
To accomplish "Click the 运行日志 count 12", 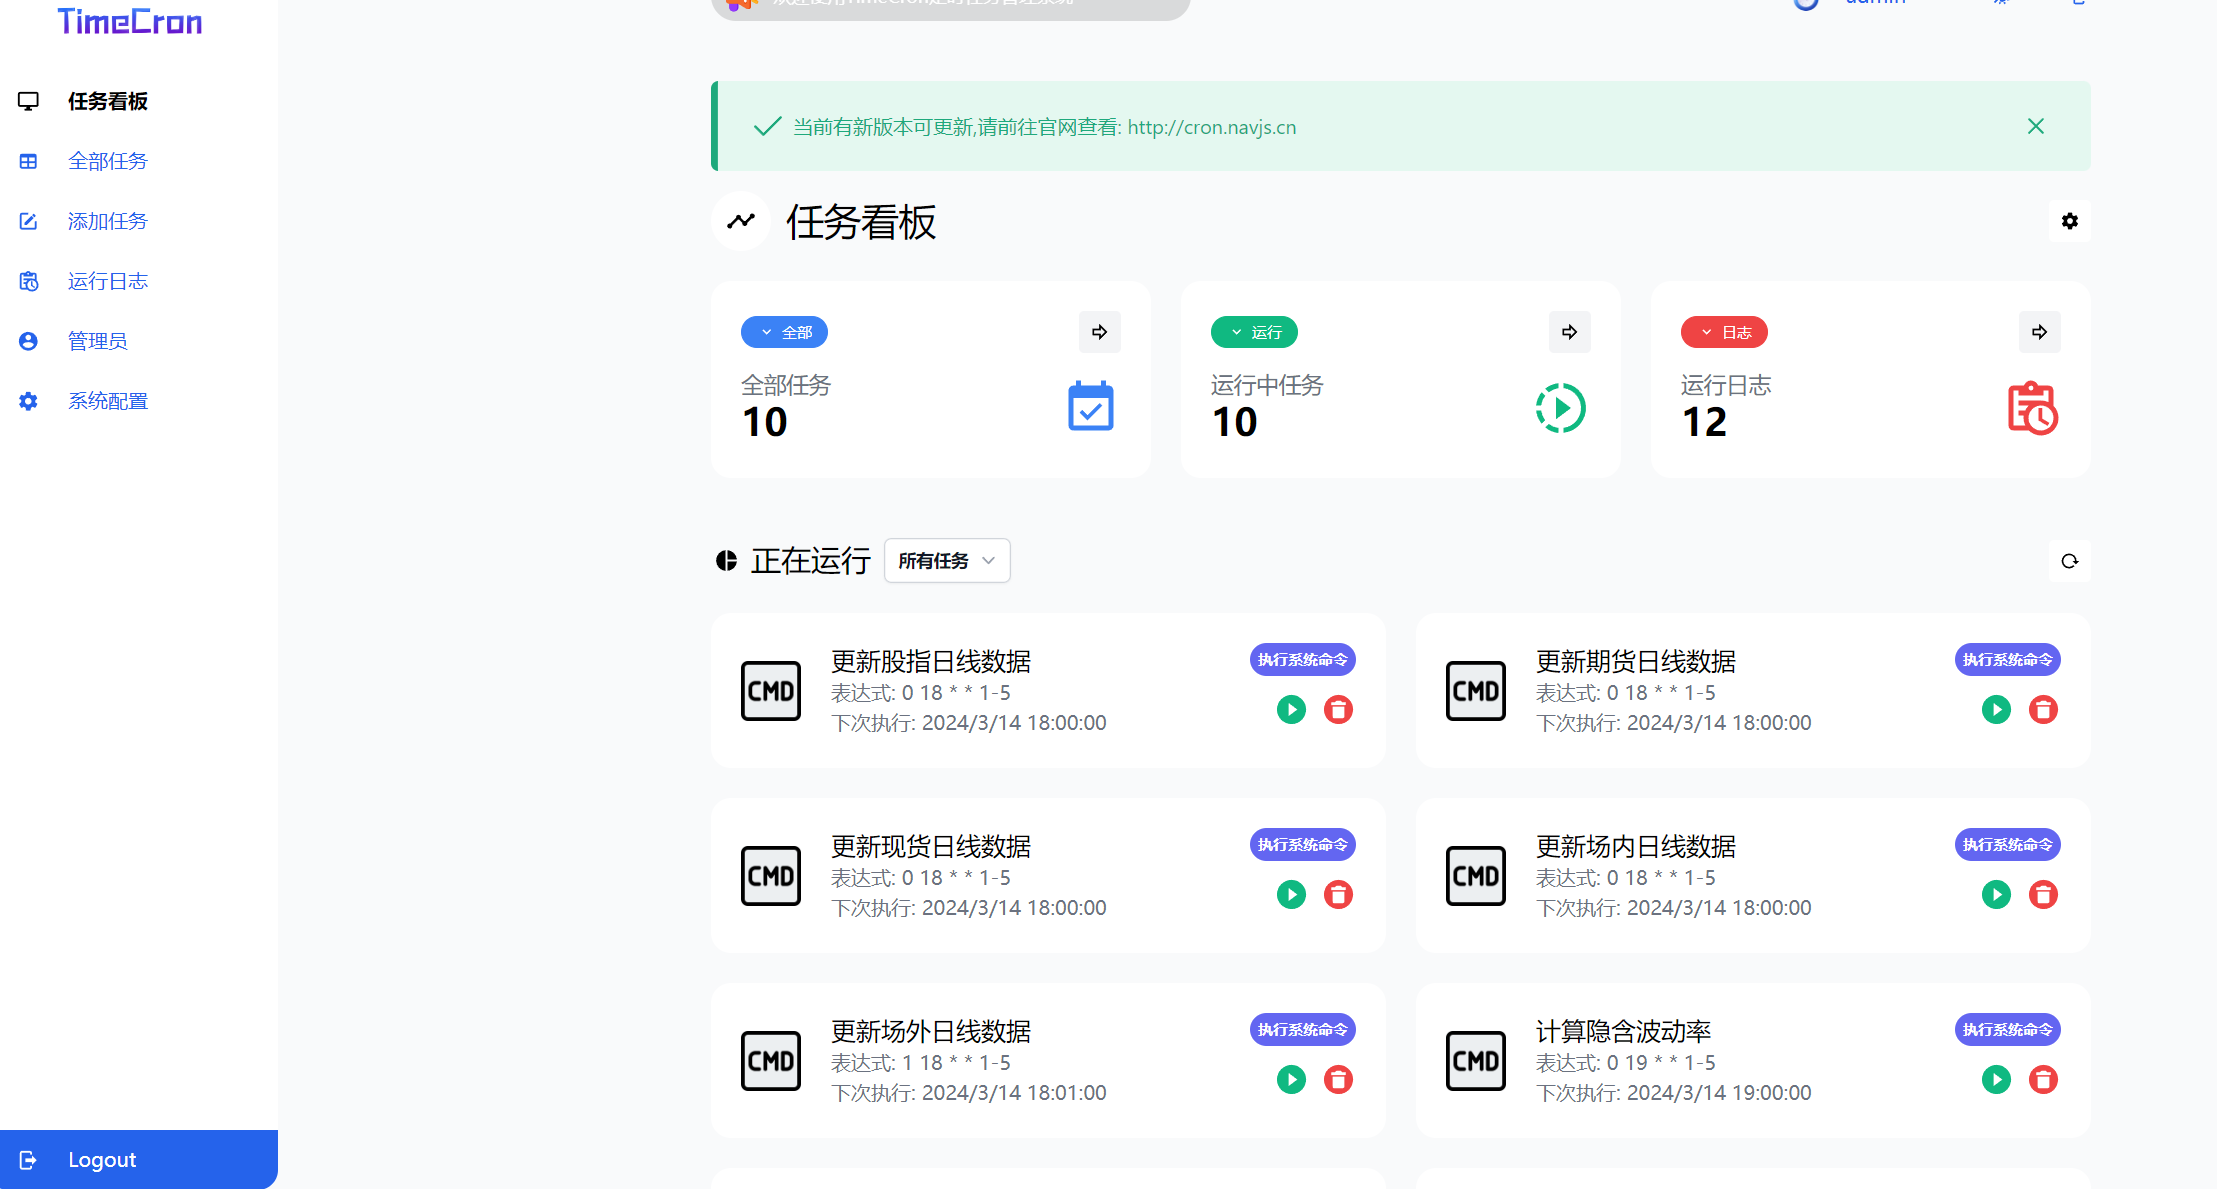I will pos(1704,422).
